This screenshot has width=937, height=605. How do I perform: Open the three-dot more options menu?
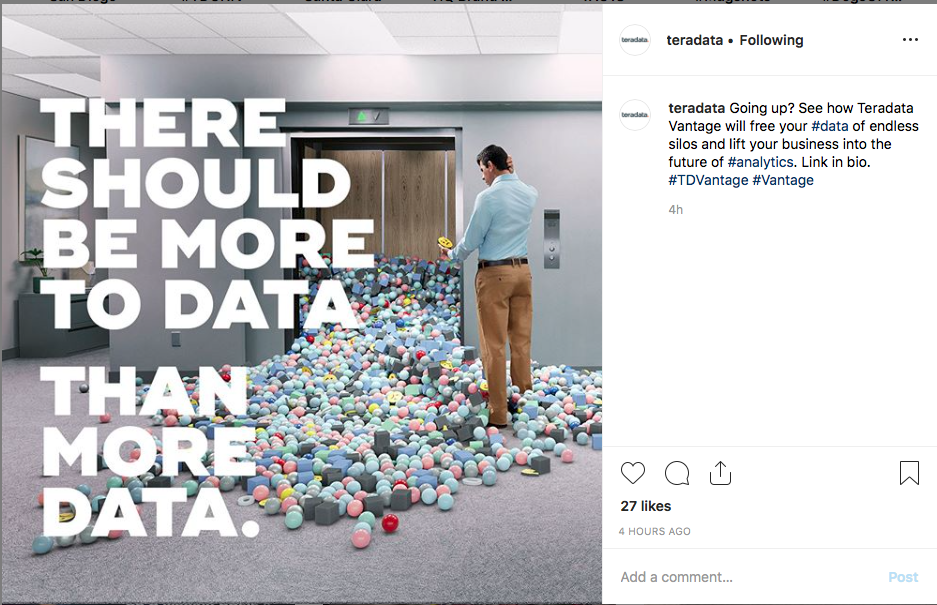tap(909, 40)
